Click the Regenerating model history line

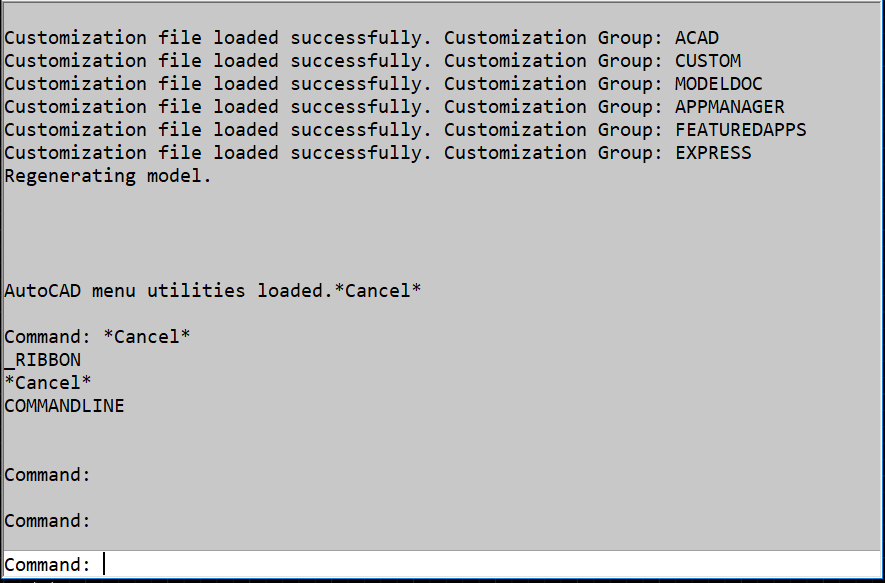pos(108,176)
